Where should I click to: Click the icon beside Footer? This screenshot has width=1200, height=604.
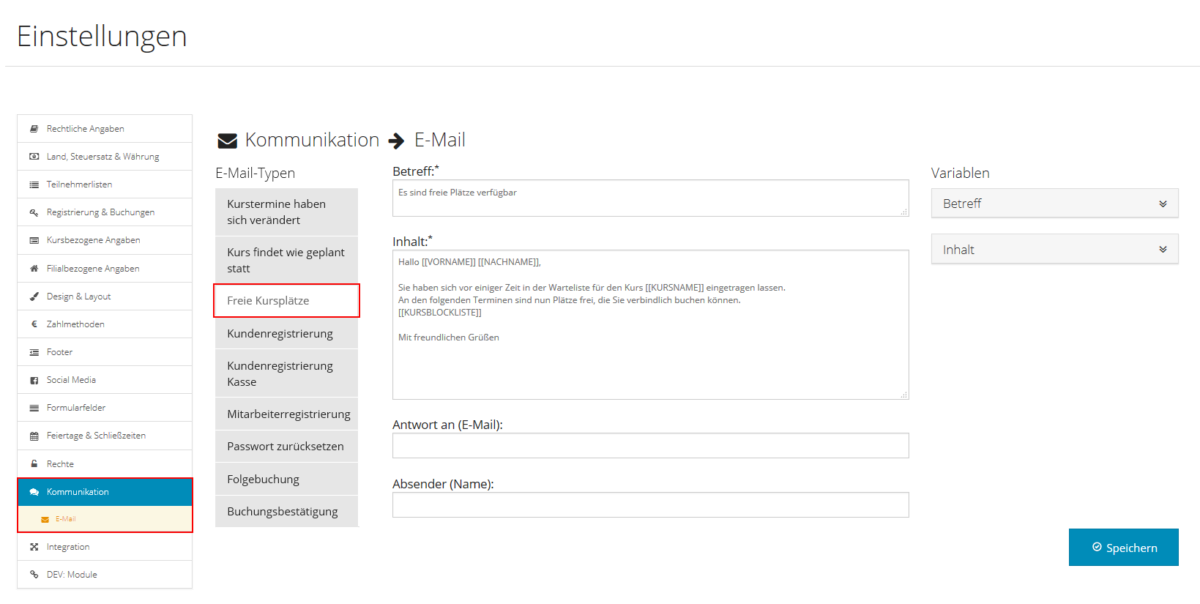click(34, 353)
